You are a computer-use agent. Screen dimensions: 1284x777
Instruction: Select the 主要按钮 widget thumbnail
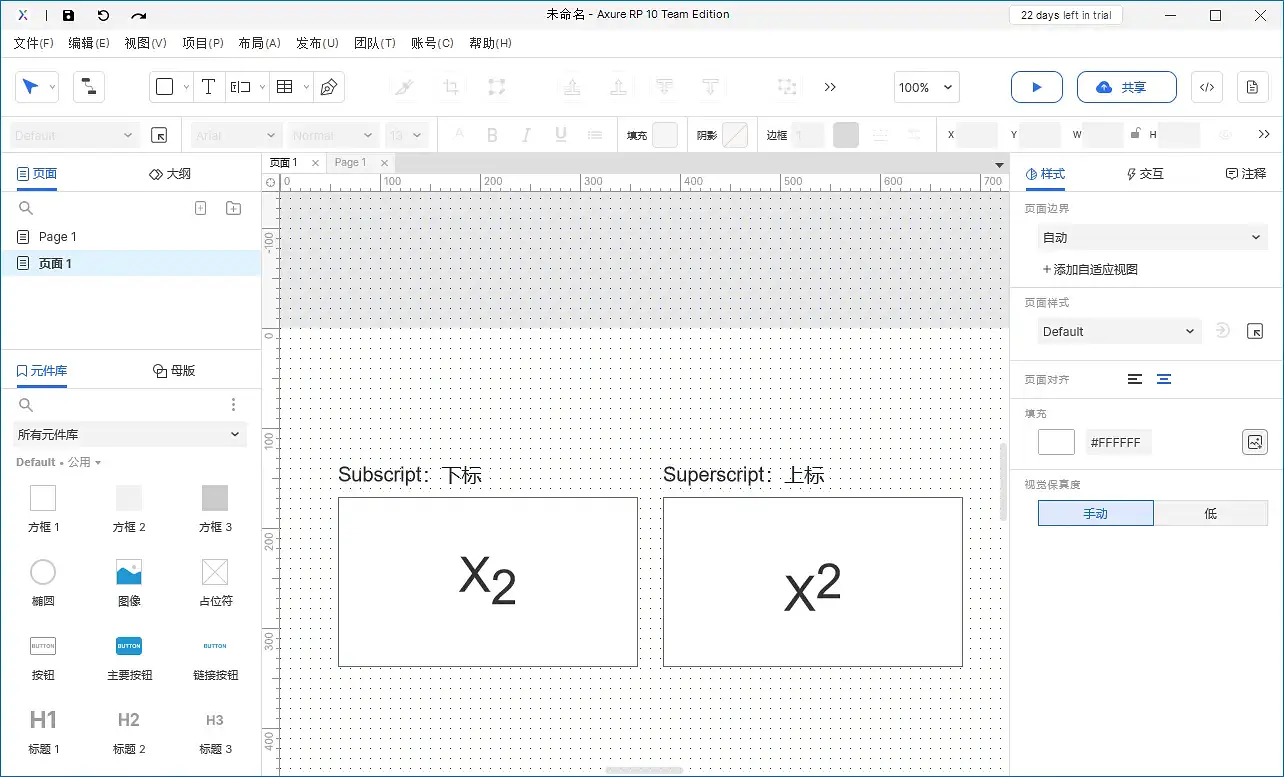pyautogui.click(x=128, y=647)
